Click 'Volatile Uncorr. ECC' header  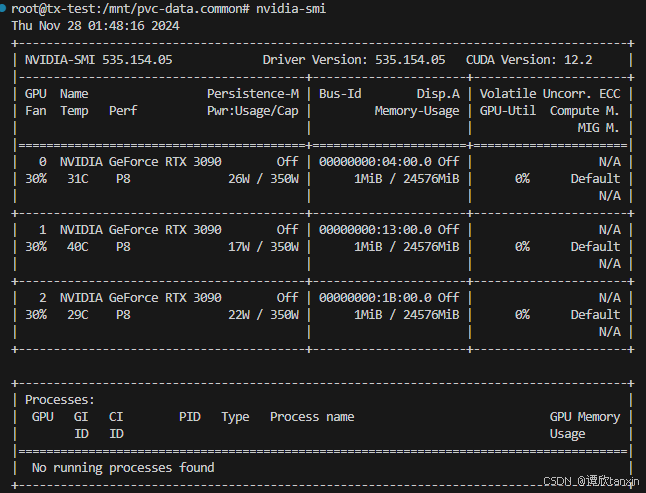550,94
